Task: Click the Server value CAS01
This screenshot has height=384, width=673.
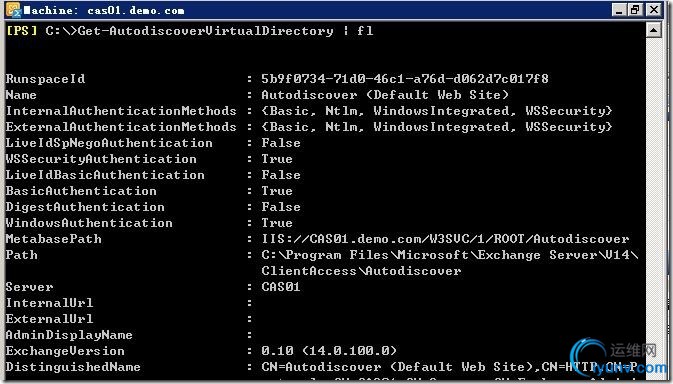Action: (x=281, y=287)
